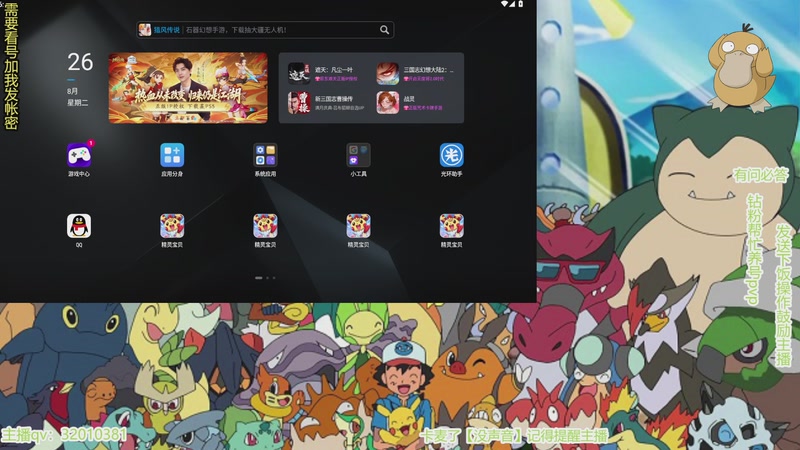Tap the red notification badge on 游戏中心

pyautogui.click(x=90, y=143)
